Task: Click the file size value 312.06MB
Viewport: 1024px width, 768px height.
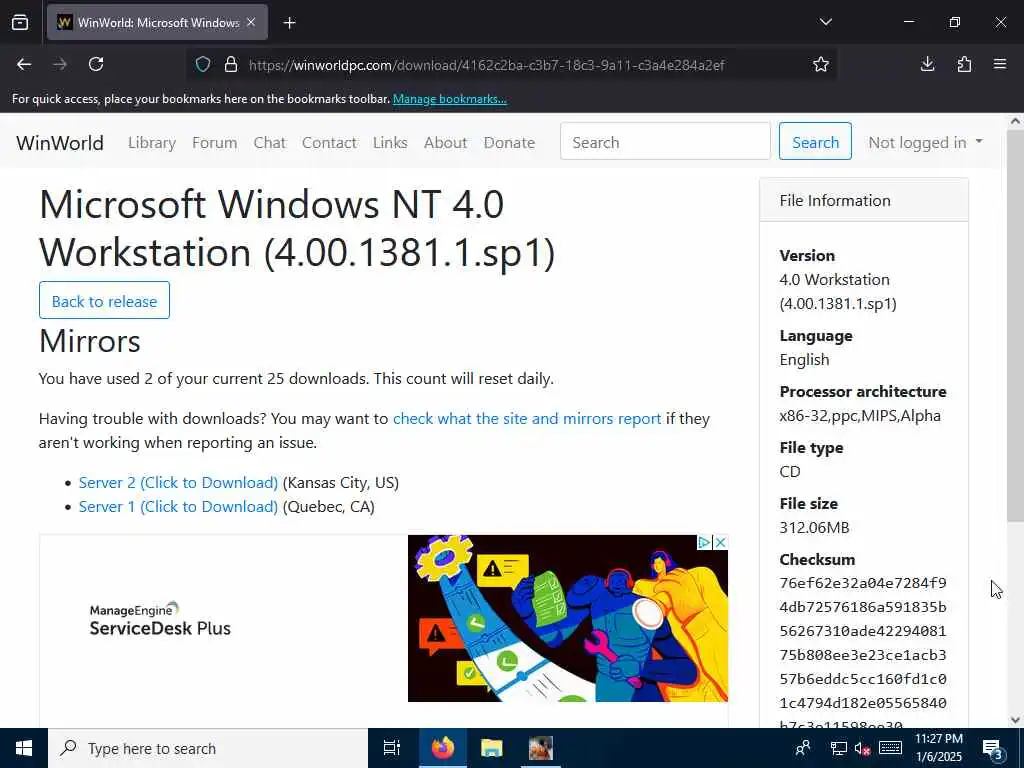Action: (x=814, y=528)
